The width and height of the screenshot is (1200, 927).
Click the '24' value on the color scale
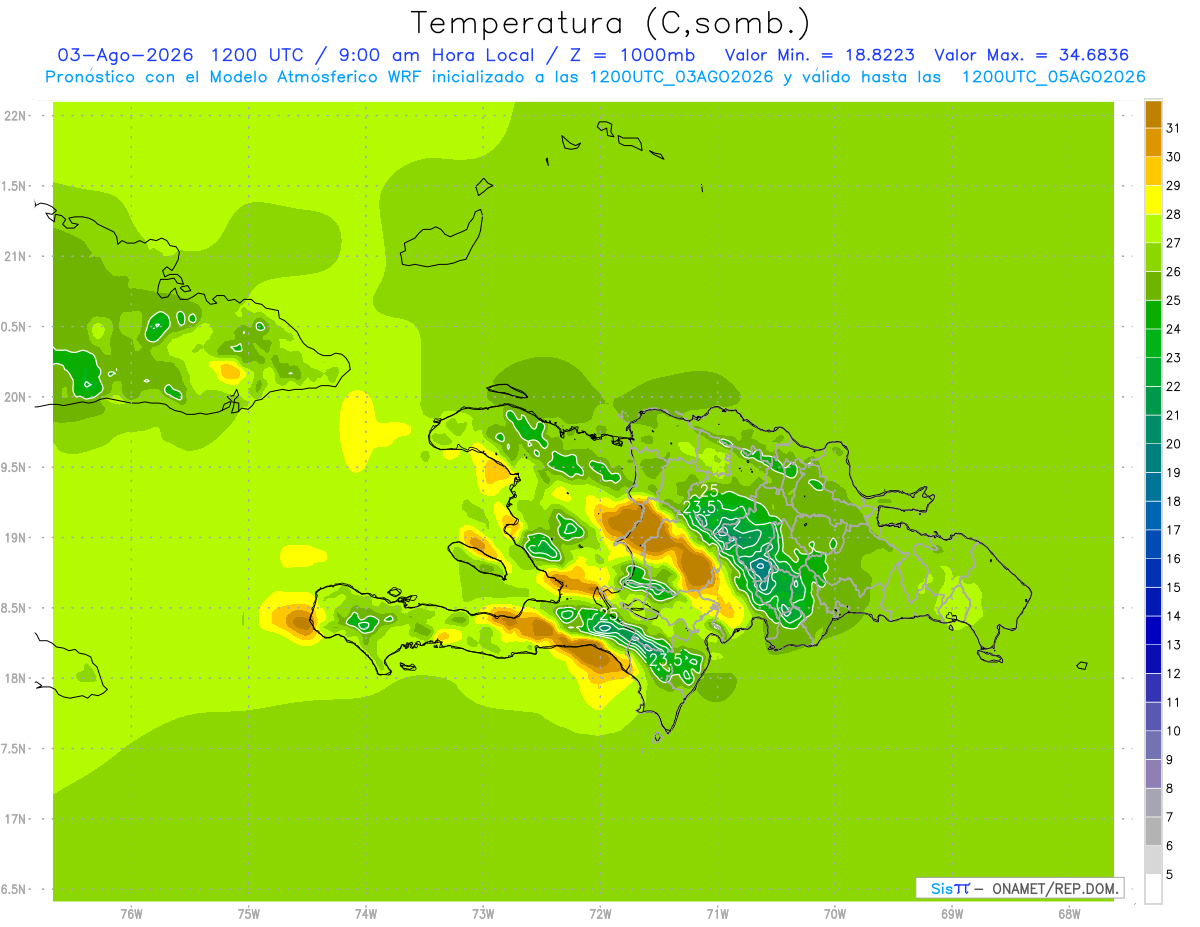click(x=1173, y=329)
